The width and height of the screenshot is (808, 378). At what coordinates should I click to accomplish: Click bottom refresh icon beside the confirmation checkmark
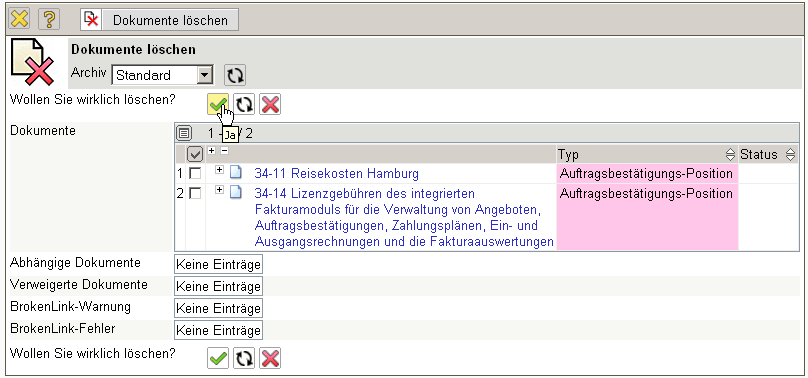pos(244,358)
